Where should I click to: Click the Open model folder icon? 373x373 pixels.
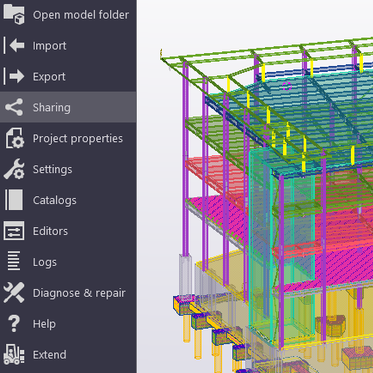pos(14,15)
